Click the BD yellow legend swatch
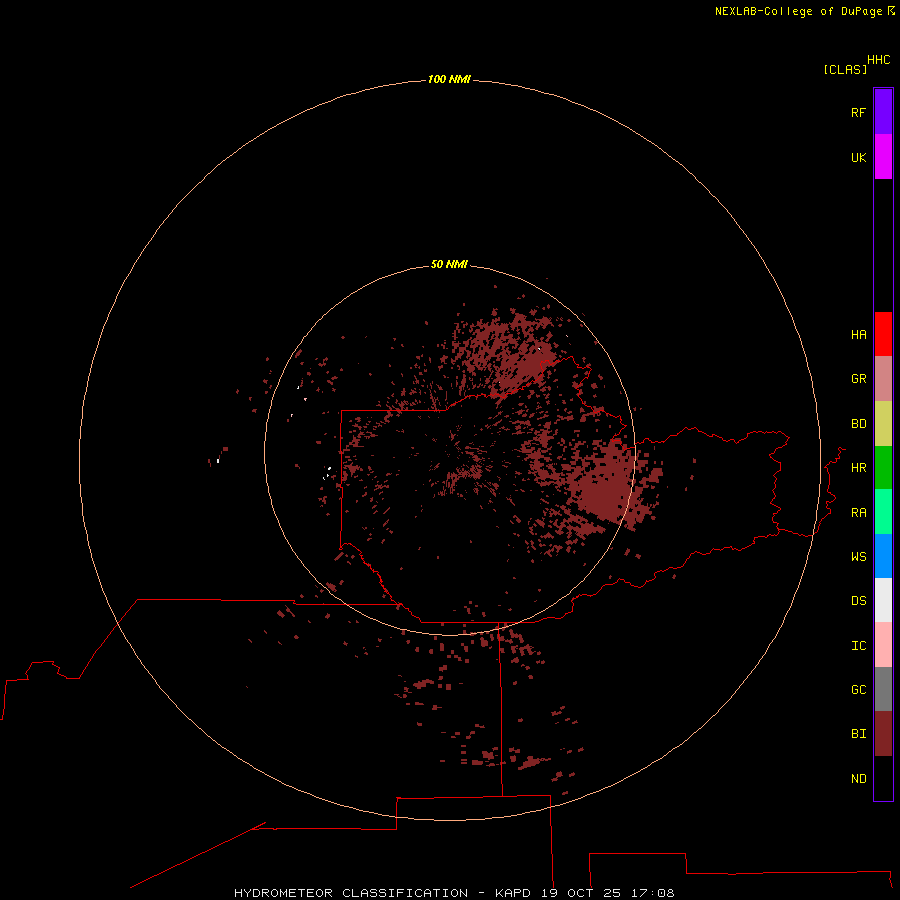This screenshot has height=900, width=900. [x=883, y=424]
